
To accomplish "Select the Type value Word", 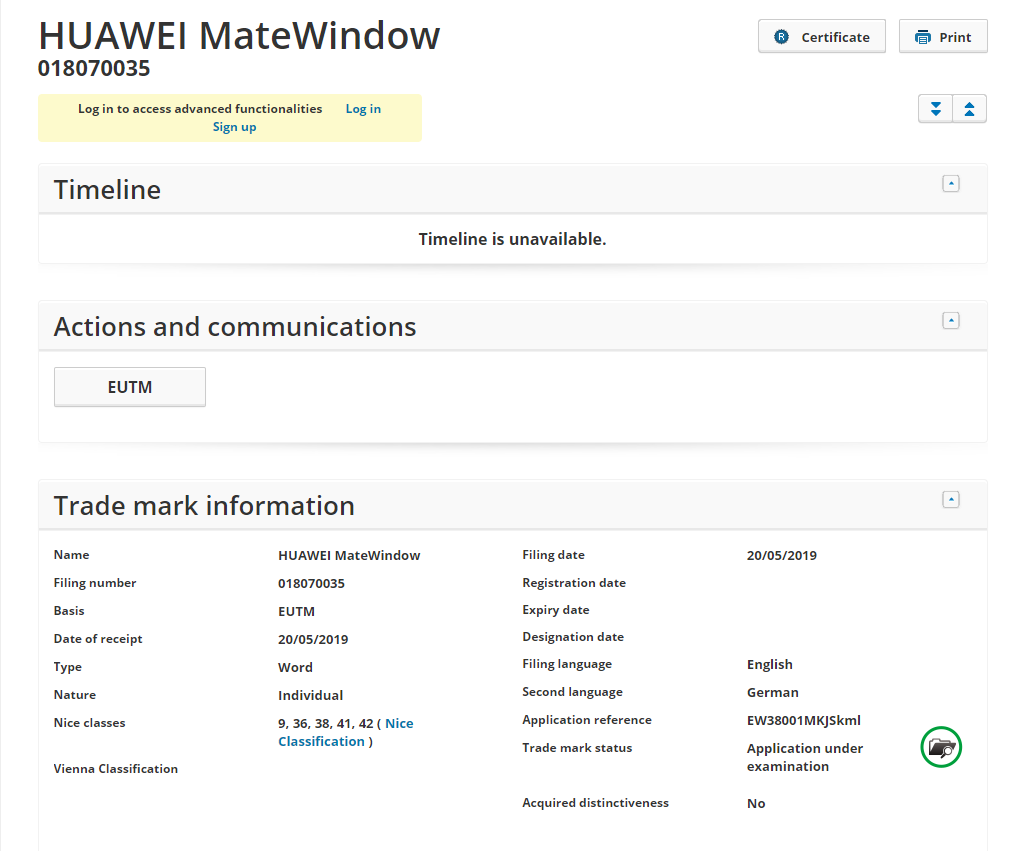I will (295, 667).
